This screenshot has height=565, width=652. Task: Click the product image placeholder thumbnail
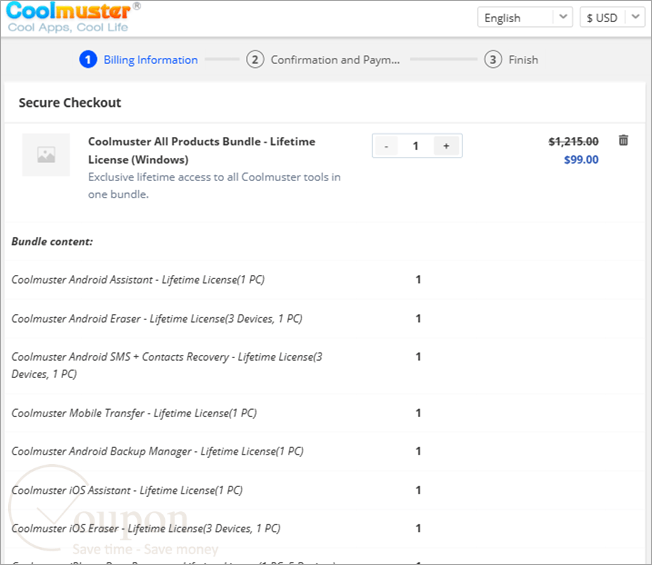(x=46, y=155)
